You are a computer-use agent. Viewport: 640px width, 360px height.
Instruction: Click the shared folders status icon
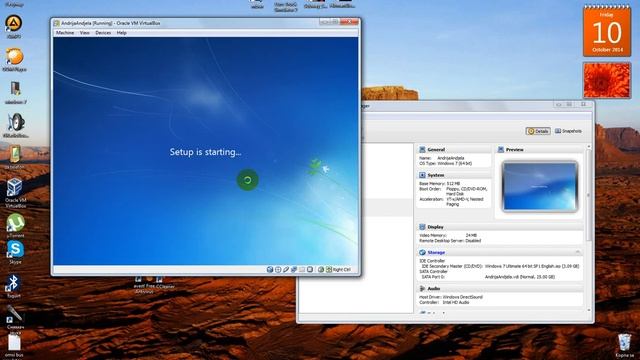tap(302, 269)
